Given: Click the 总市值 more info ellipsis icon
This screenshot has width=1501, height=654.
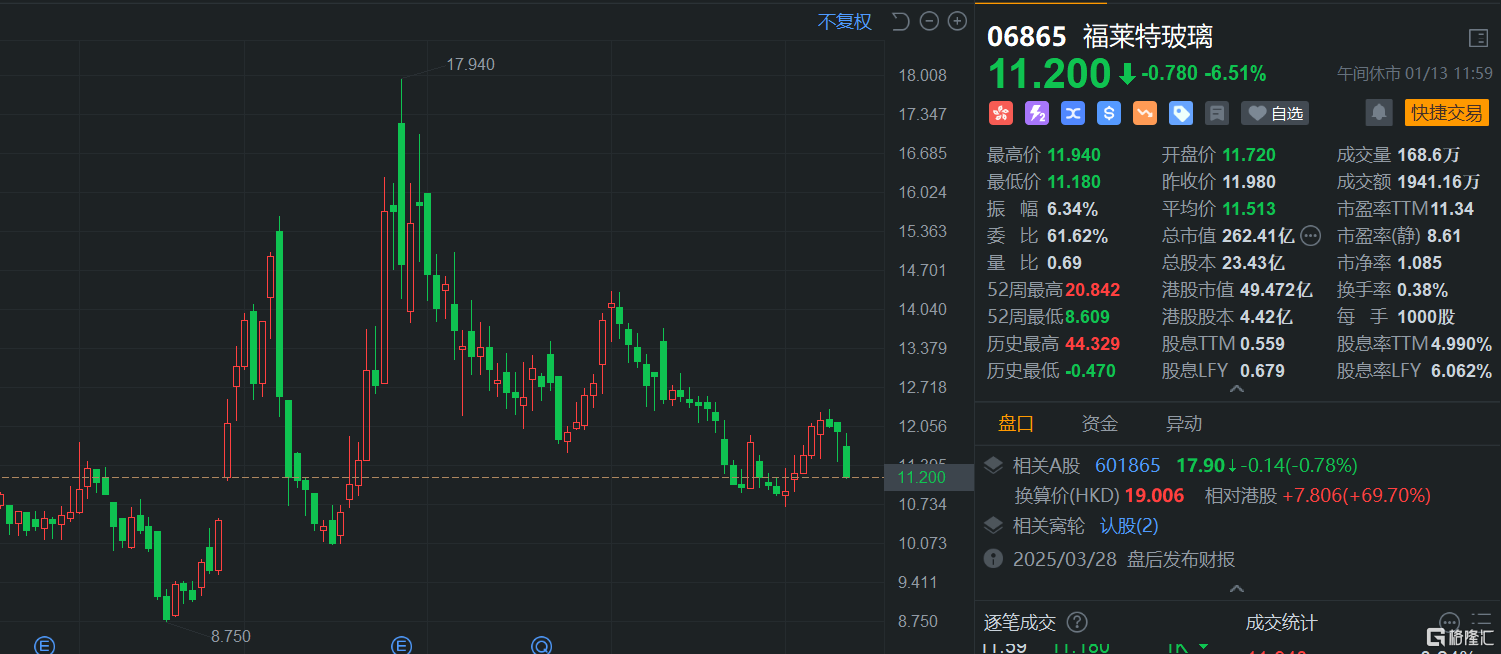Looking at the screenshot, I should pyautogui.click(x=1311, y=236).
